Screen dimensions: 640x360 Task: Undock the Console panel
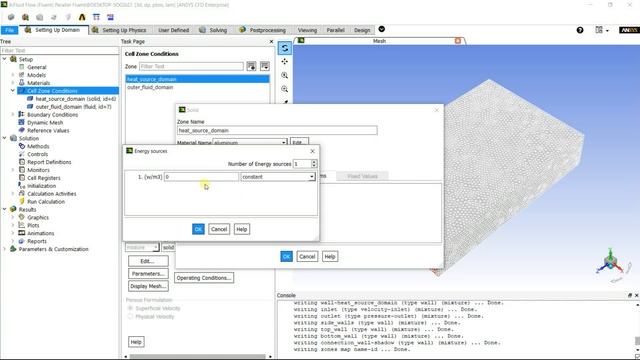coord(630,295)
